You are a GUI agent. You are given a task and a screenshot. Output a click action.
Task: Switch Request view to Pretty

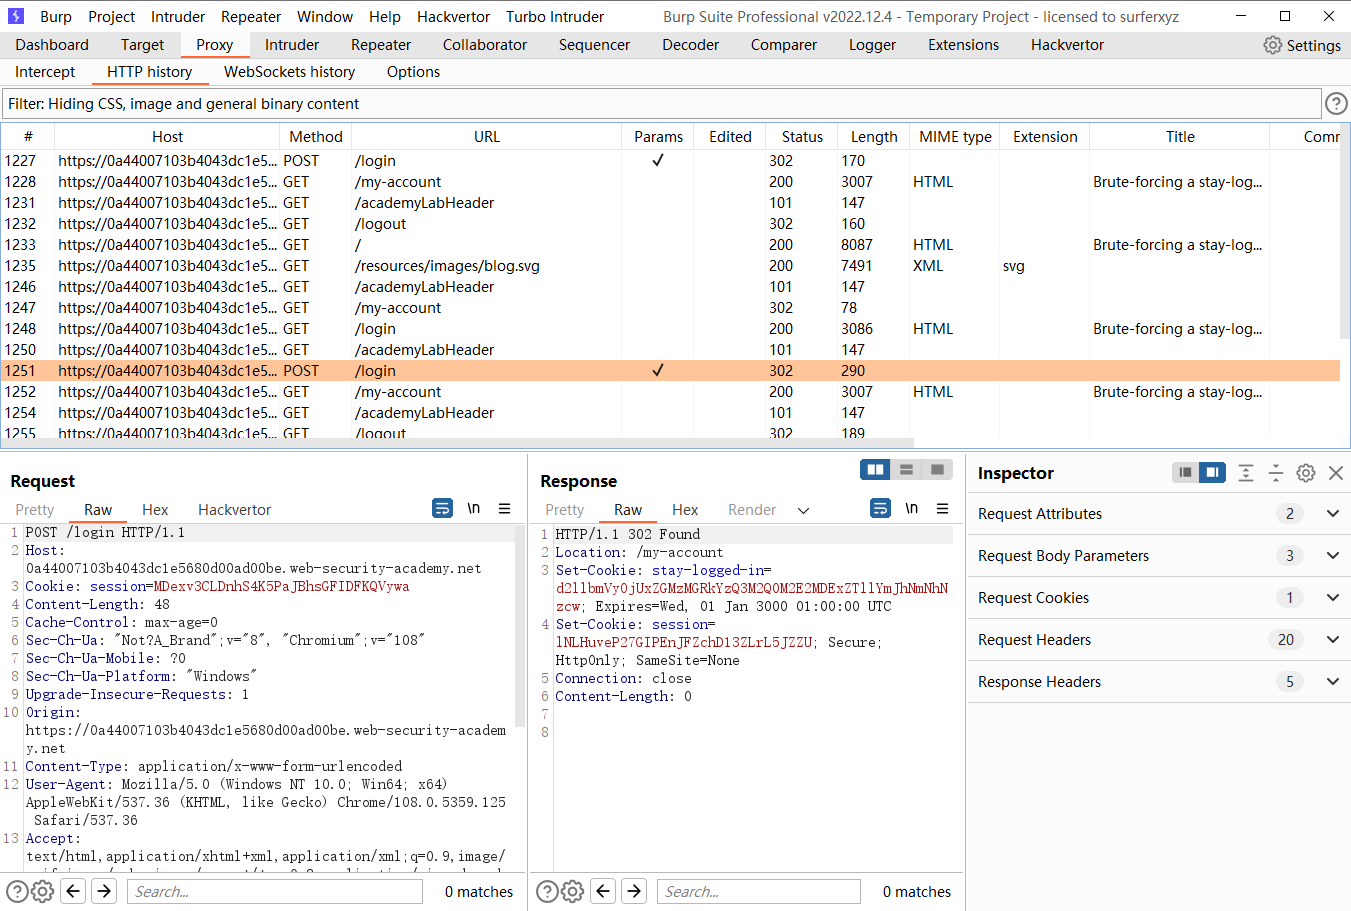tap(35, 509)
